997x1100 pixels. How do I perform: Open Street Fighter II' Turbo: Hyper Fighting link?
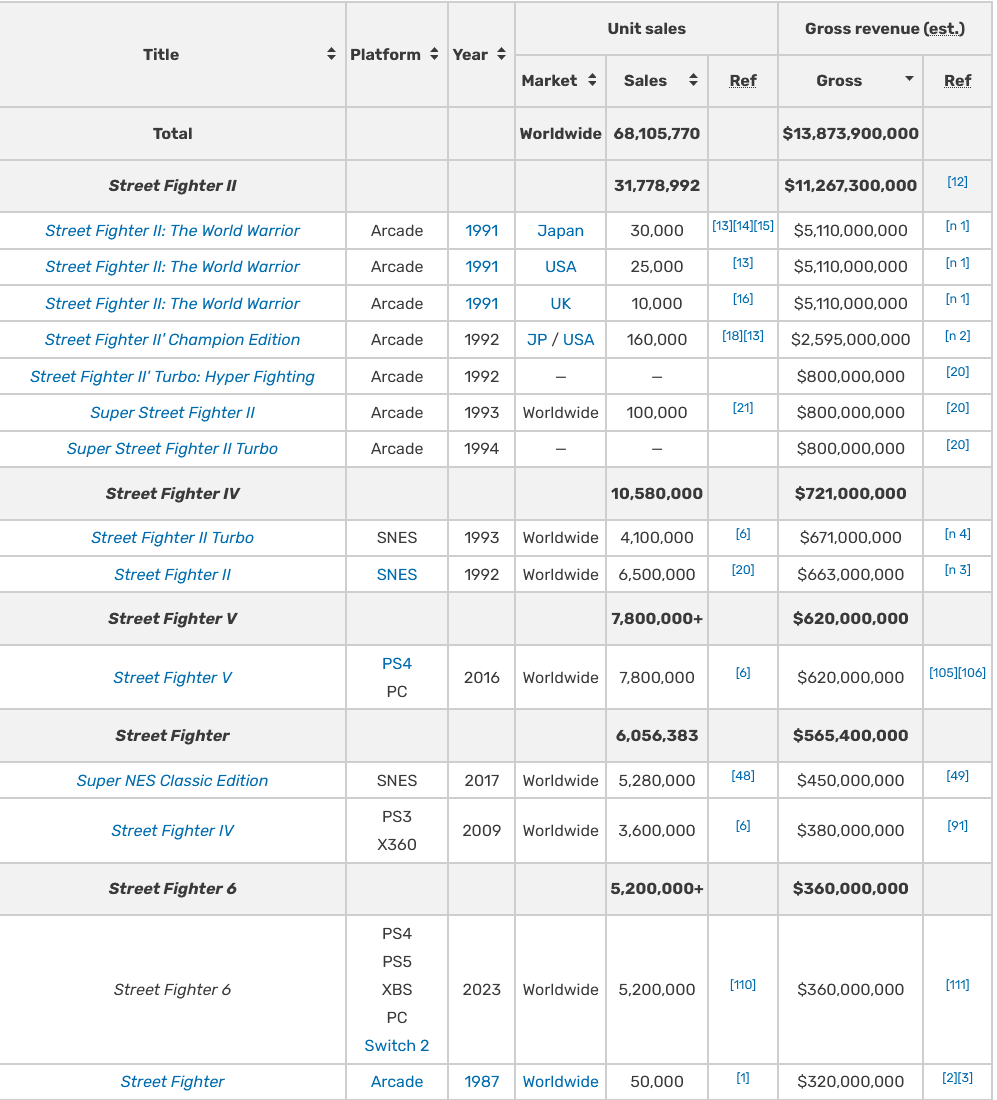point(172,377)
